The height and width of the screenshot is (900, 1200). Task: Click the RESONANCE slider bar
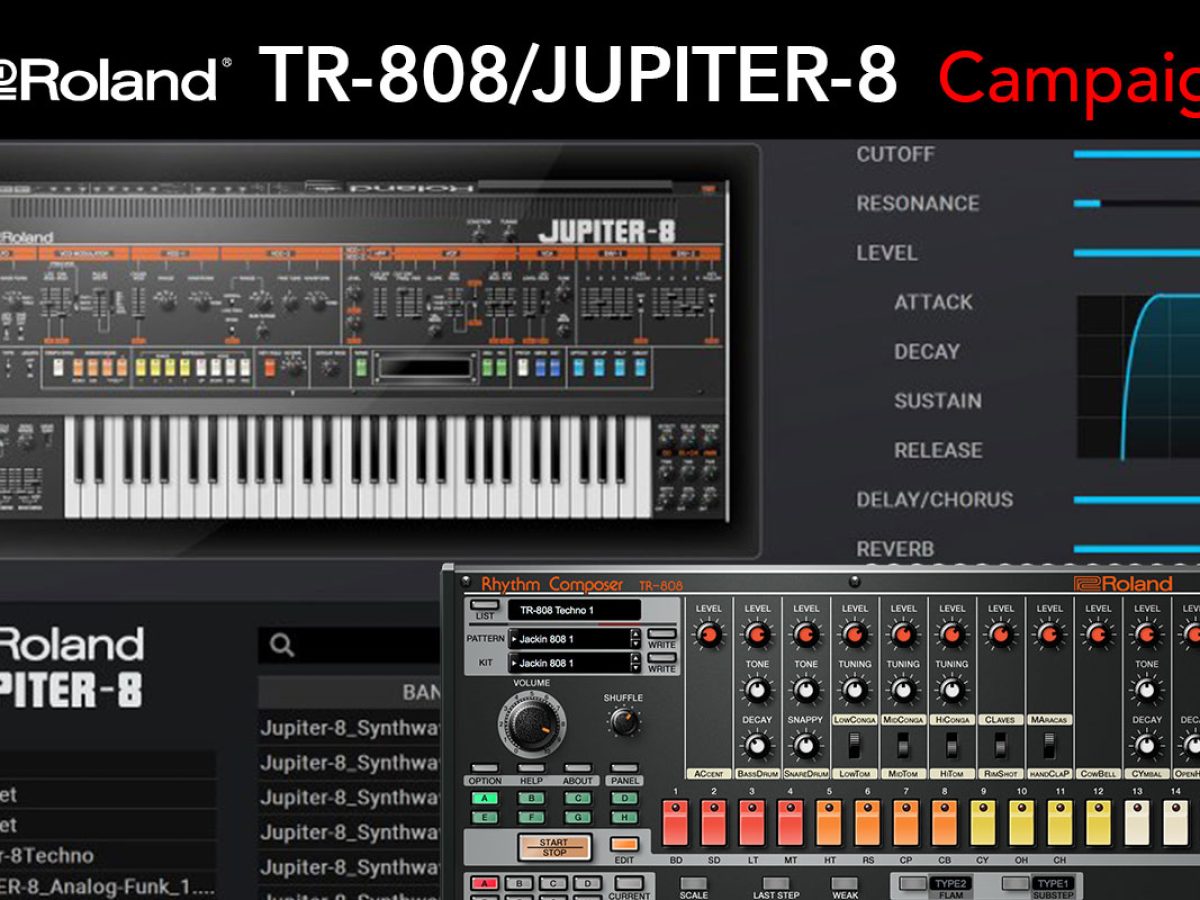click(1137, 203)
